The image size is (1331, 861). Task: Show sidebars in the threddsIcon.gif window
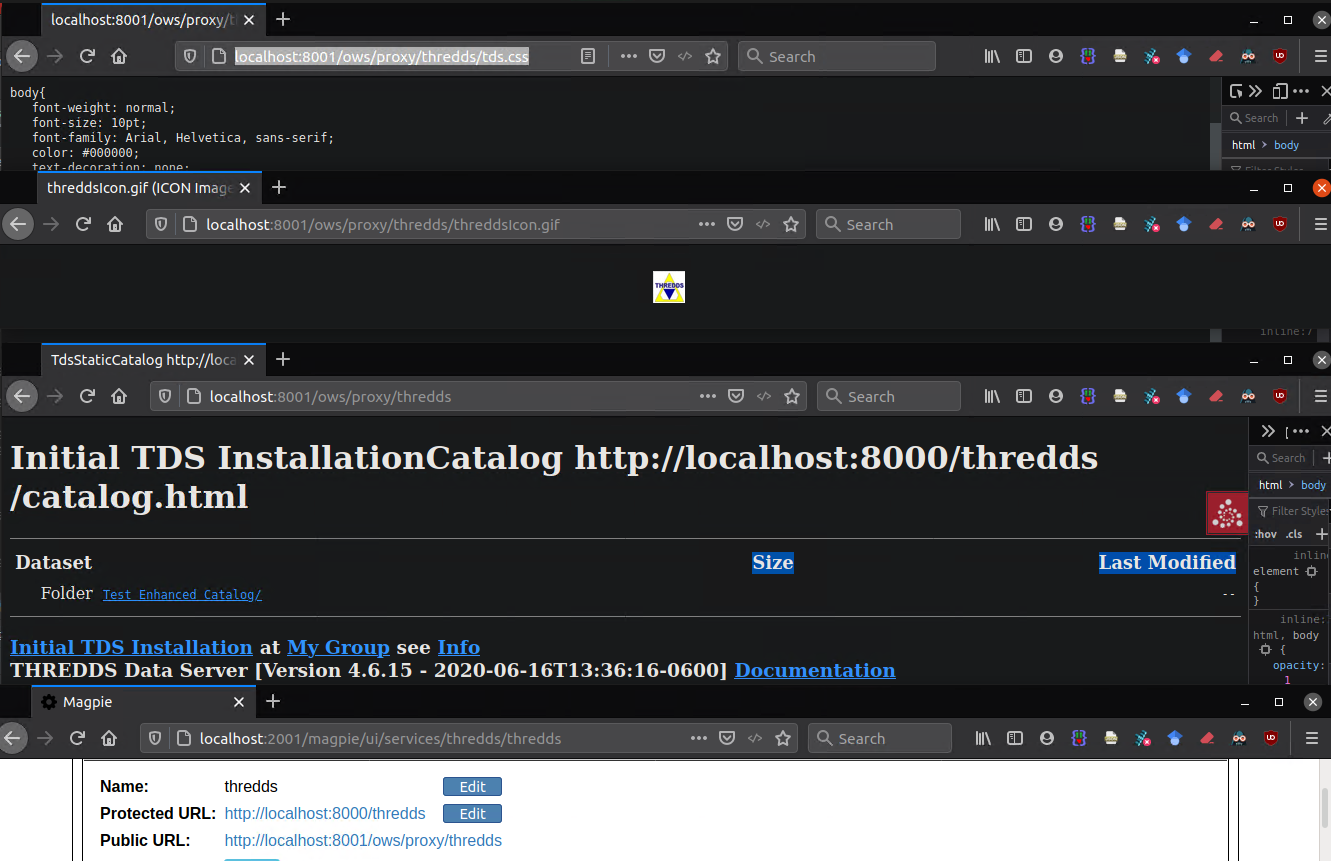click(1023, 225)
